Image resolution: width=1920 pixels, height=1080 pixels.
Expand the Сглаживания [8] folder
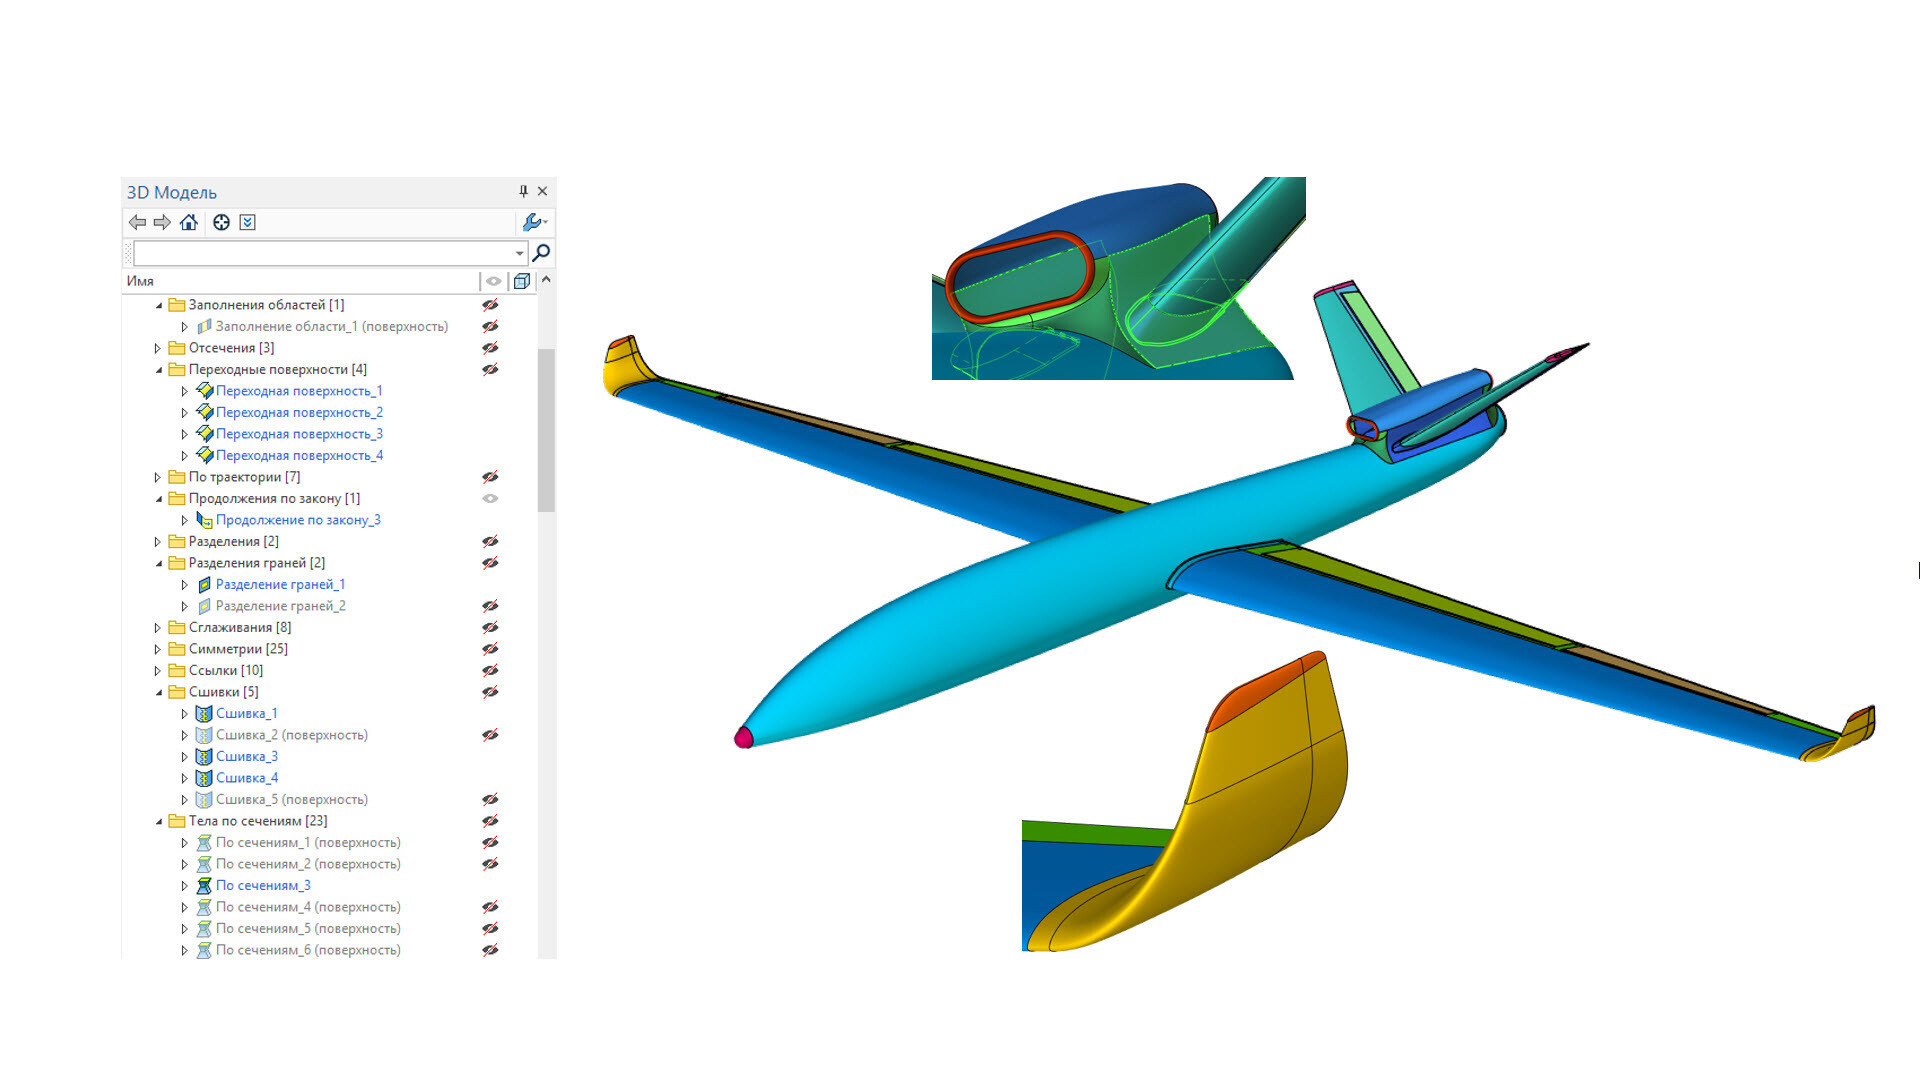(158, 628)
